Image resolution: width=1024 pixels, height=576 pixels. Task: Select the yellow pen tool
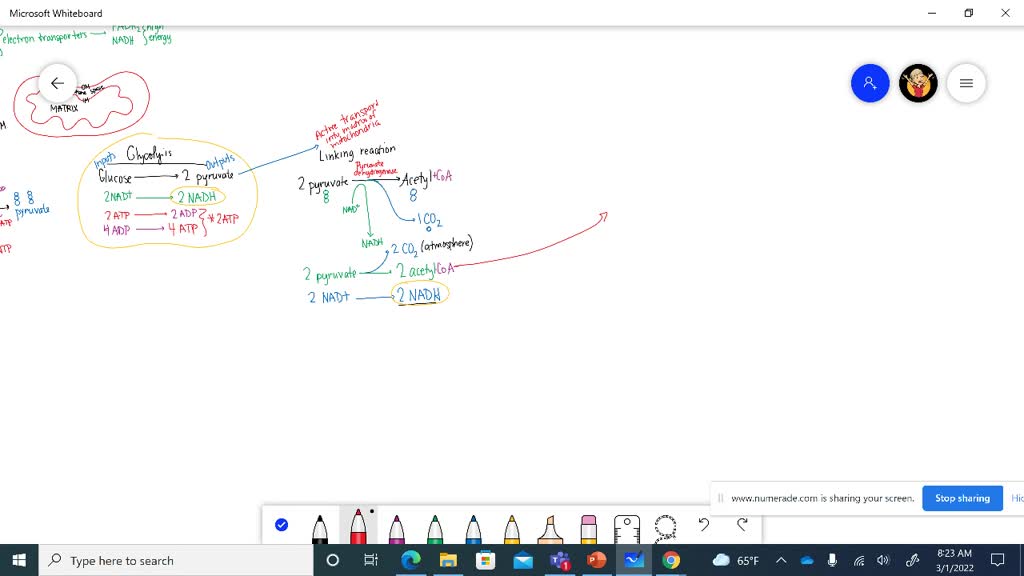tap(512, 528)
